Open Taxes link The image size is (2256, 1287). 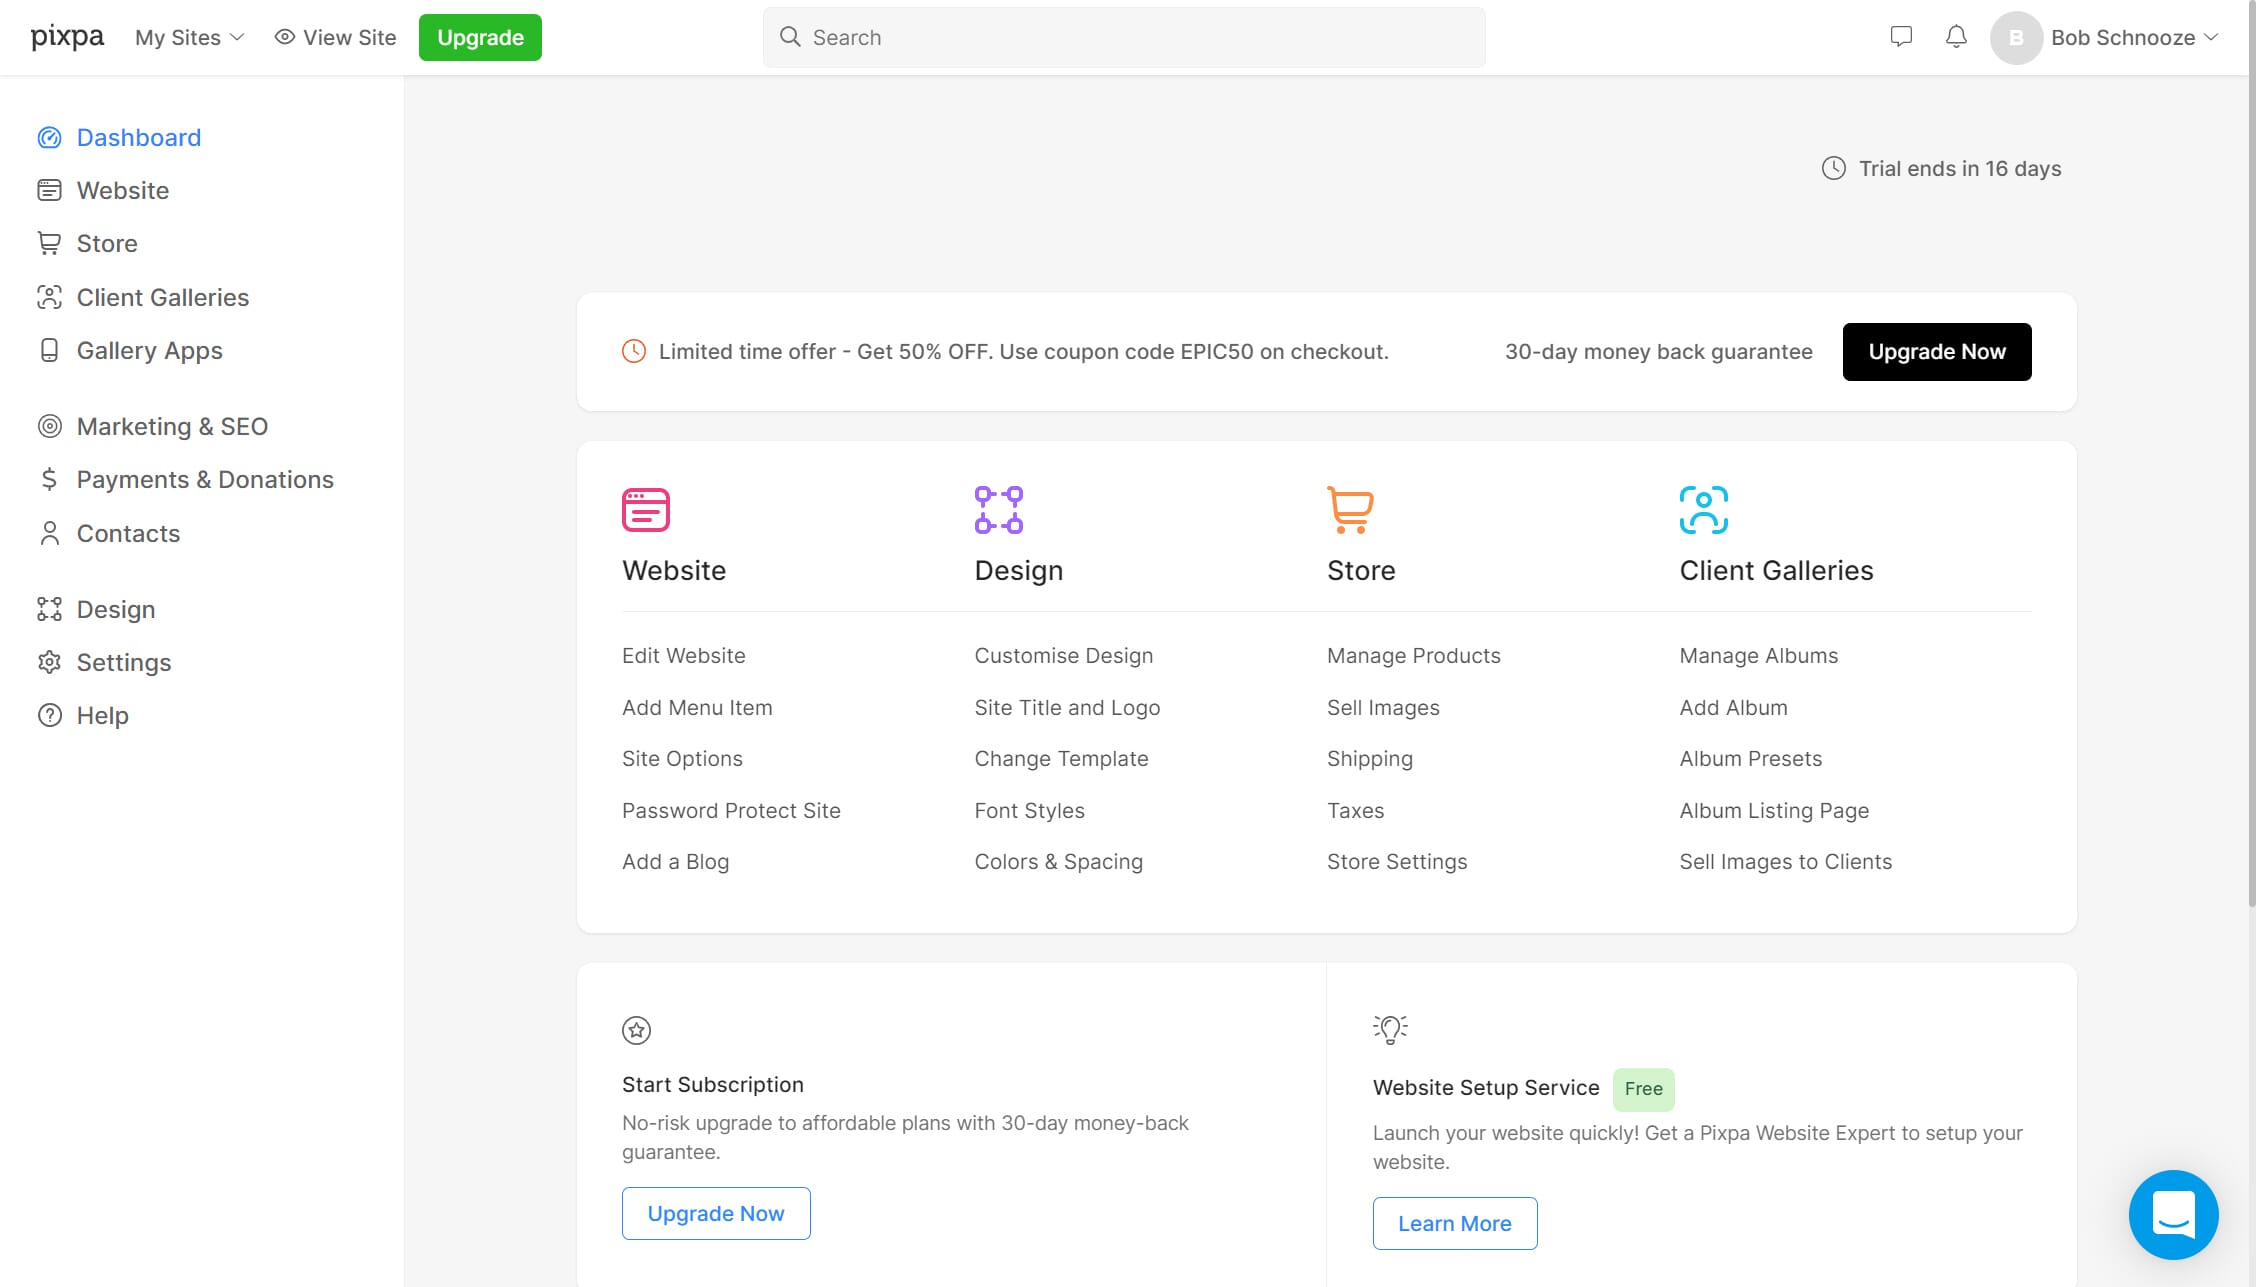point(1355,810)
